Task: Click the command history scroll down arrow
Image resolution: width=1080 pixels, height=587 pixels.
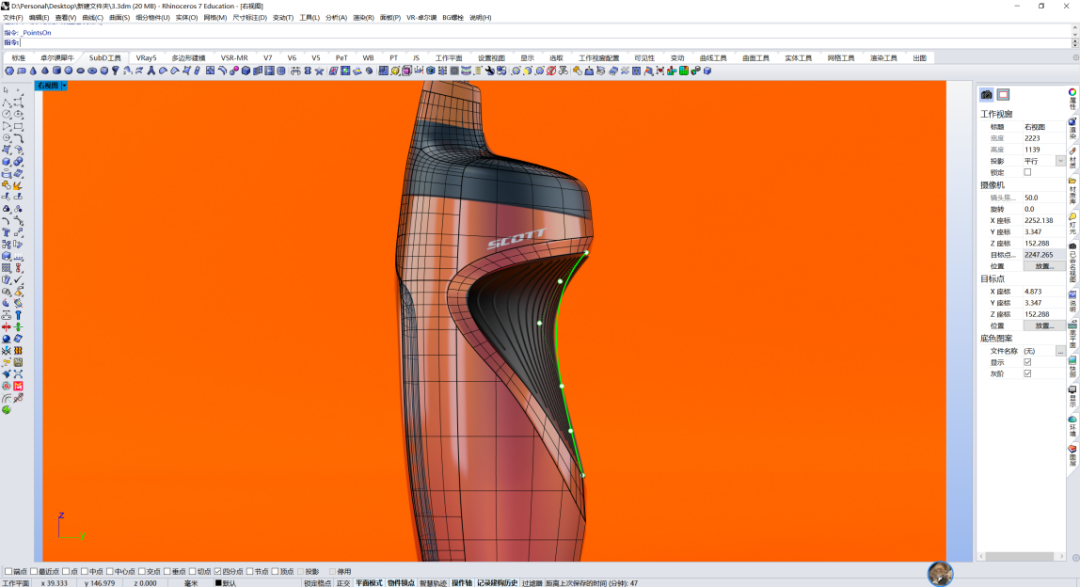Action: (1075, 33)
